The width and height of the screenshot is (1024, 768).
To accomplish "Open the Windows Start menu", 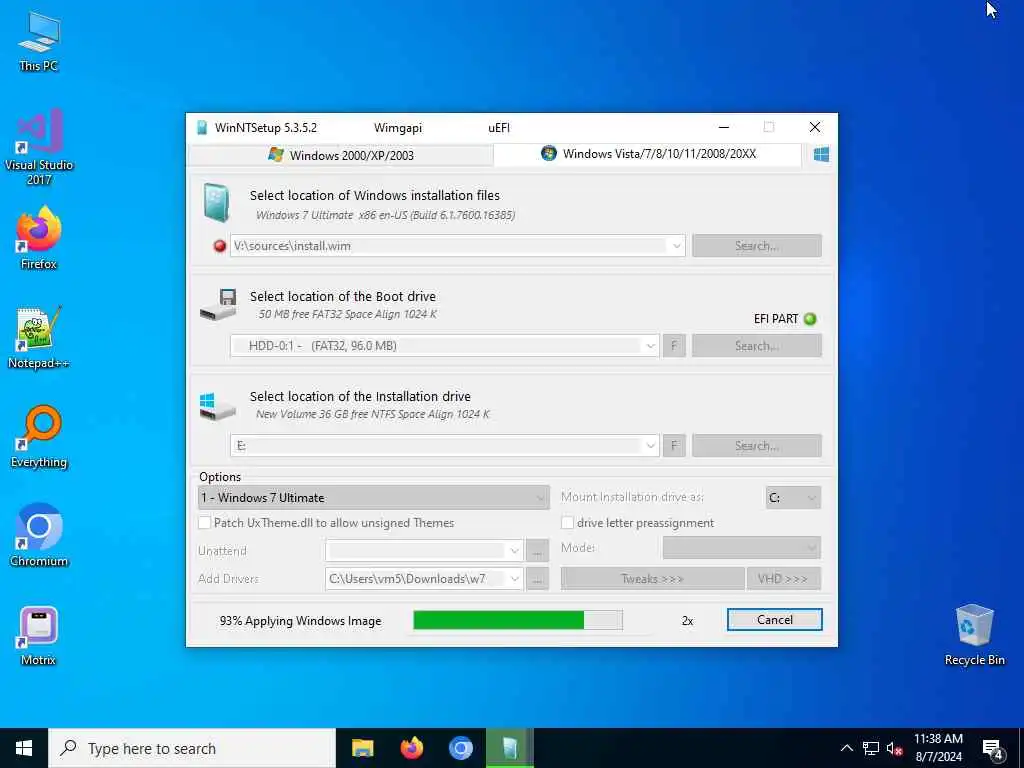I will (24, 748).
